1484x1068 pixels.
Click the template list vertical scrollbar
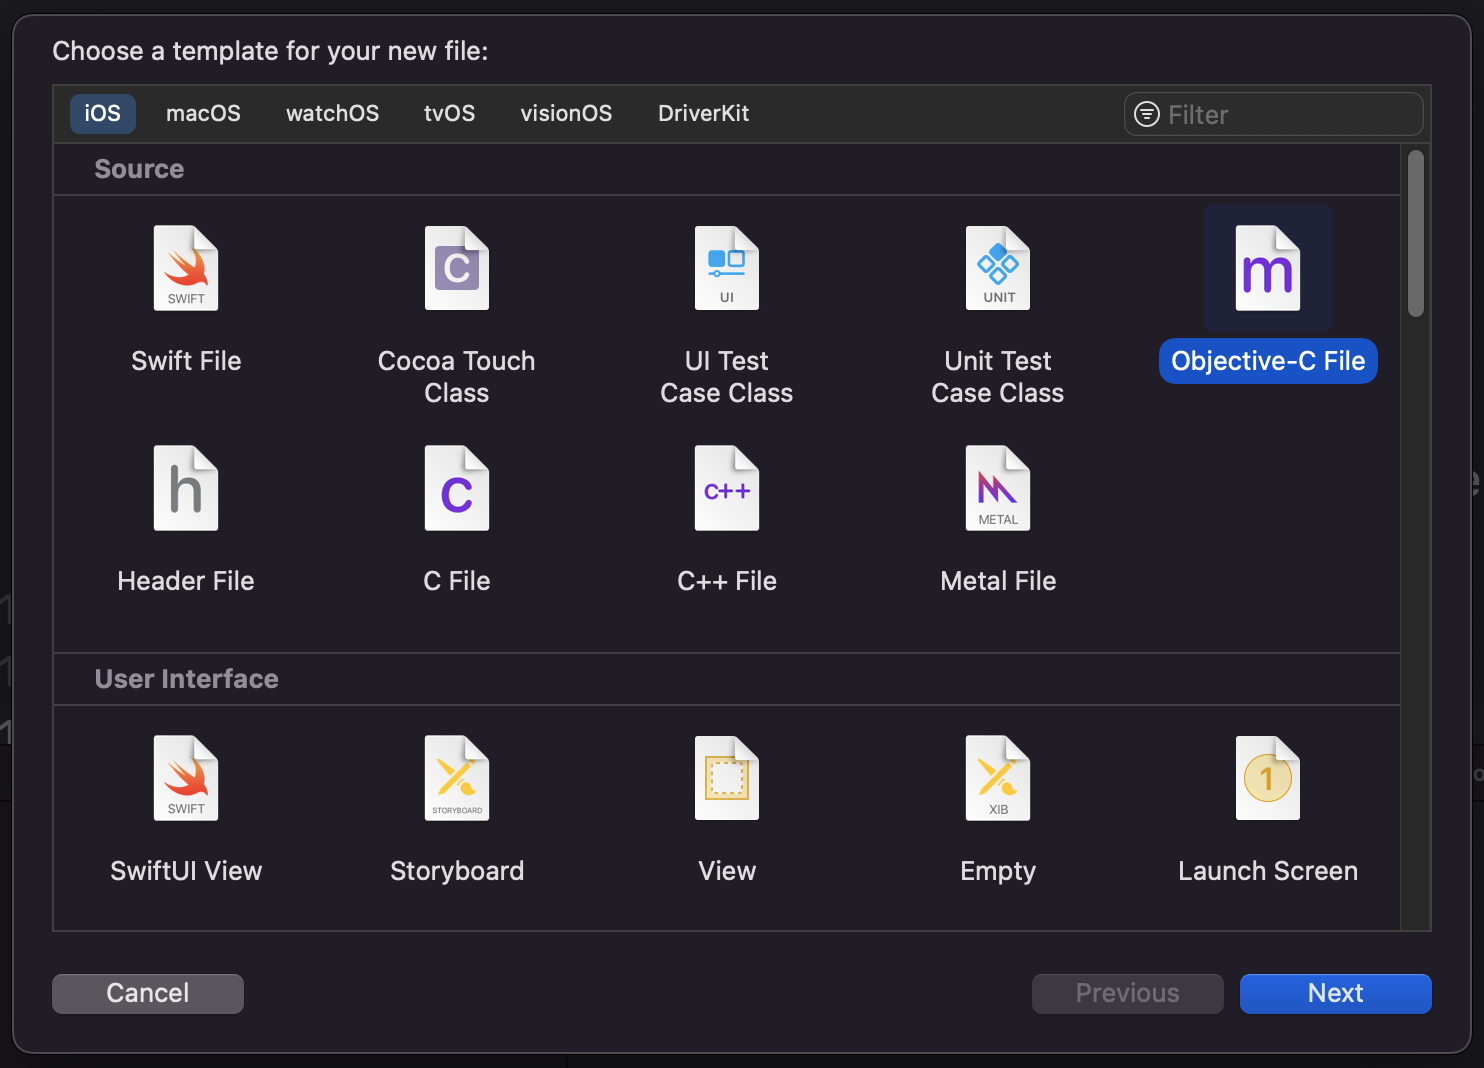1415,234
